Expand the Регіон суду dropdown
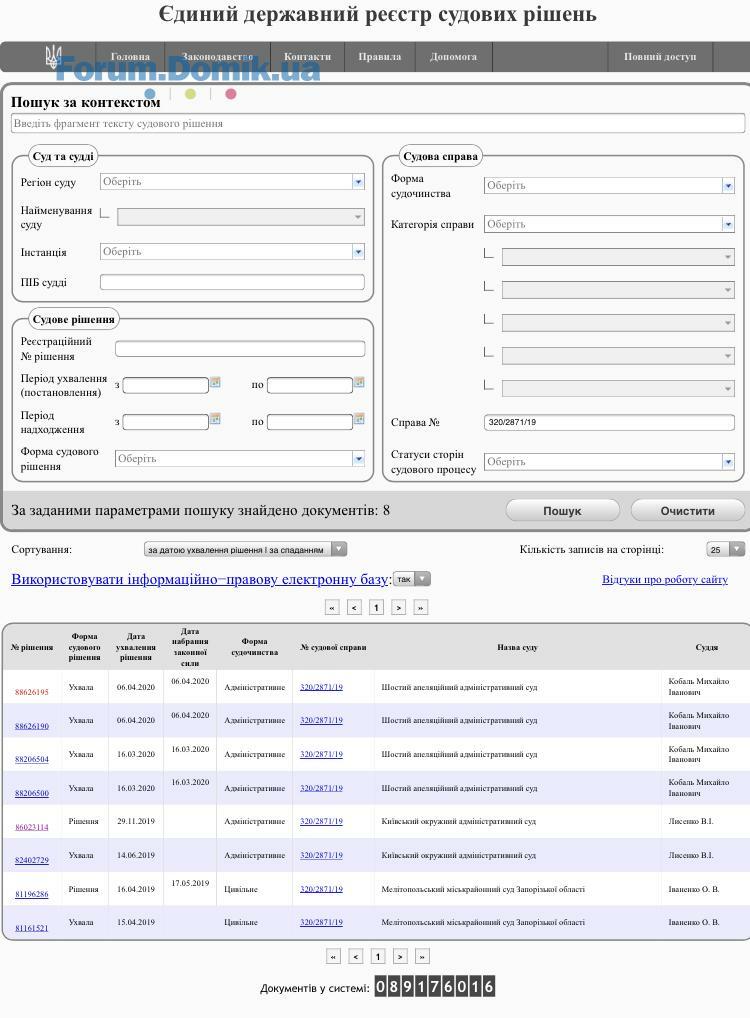Viewport: 750px width, 1018px height. (358, 182)
